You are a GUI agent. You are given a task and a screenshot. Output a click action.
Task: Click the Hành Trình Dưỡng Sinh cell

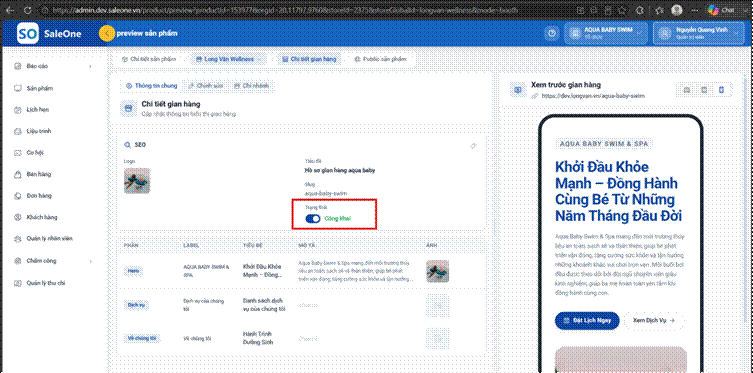tap(258, 338)
